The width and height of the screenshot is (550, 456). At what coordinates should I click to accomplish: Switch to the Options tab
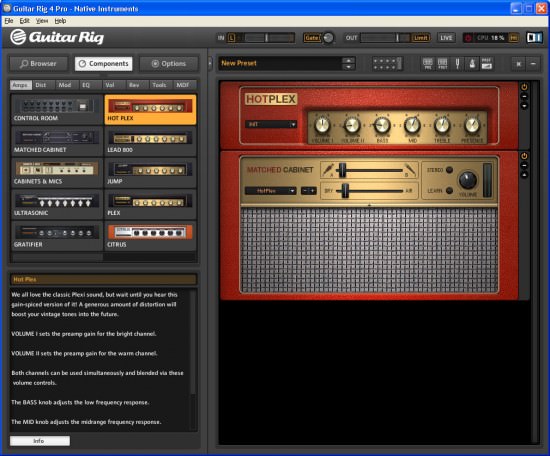tap(169, 64)
